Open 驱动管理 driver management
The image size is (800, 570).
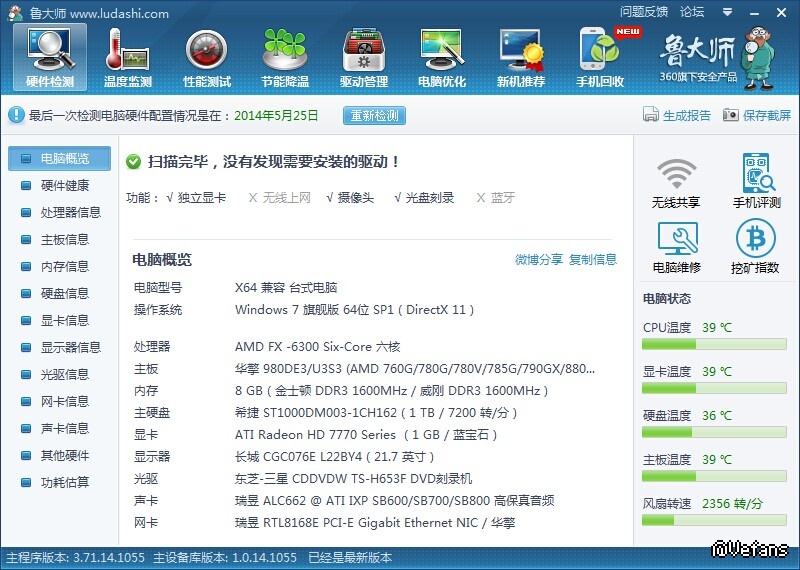[x=364, y=58]
